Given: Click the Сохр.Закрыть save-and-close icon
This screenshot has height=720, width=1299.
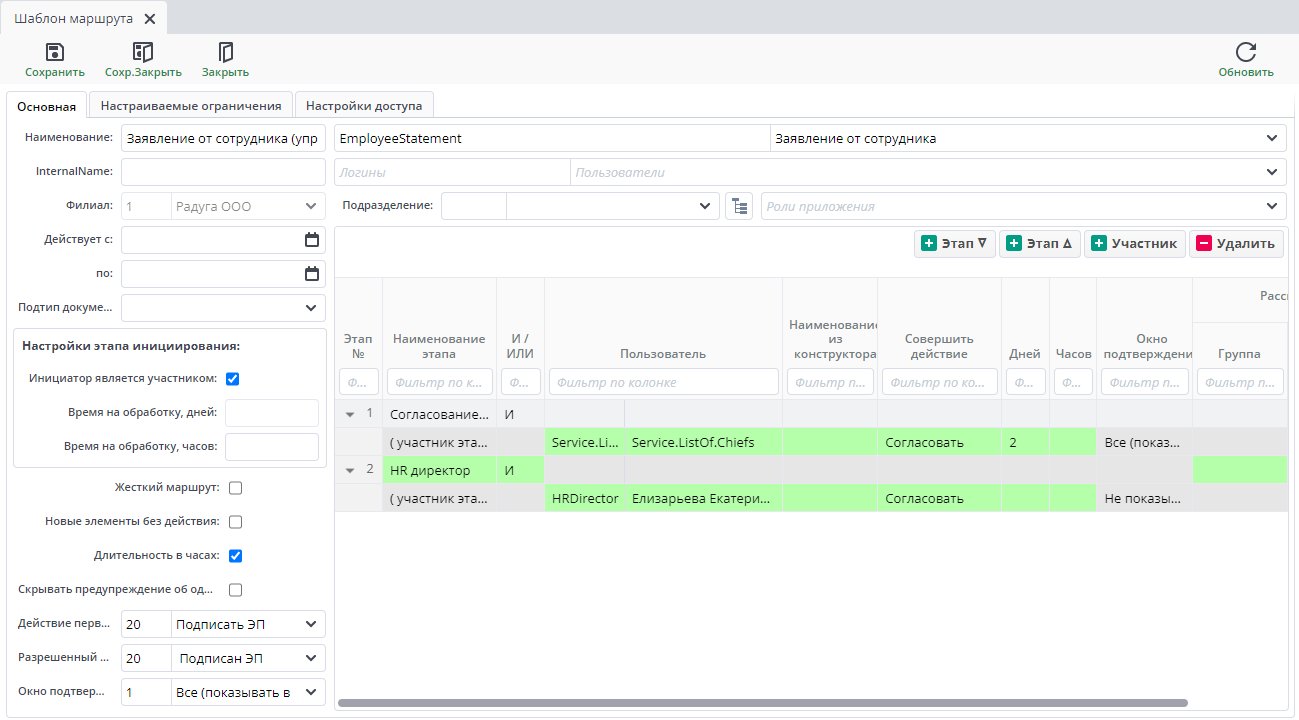Looking at the screenshot, I should point(143,53).
